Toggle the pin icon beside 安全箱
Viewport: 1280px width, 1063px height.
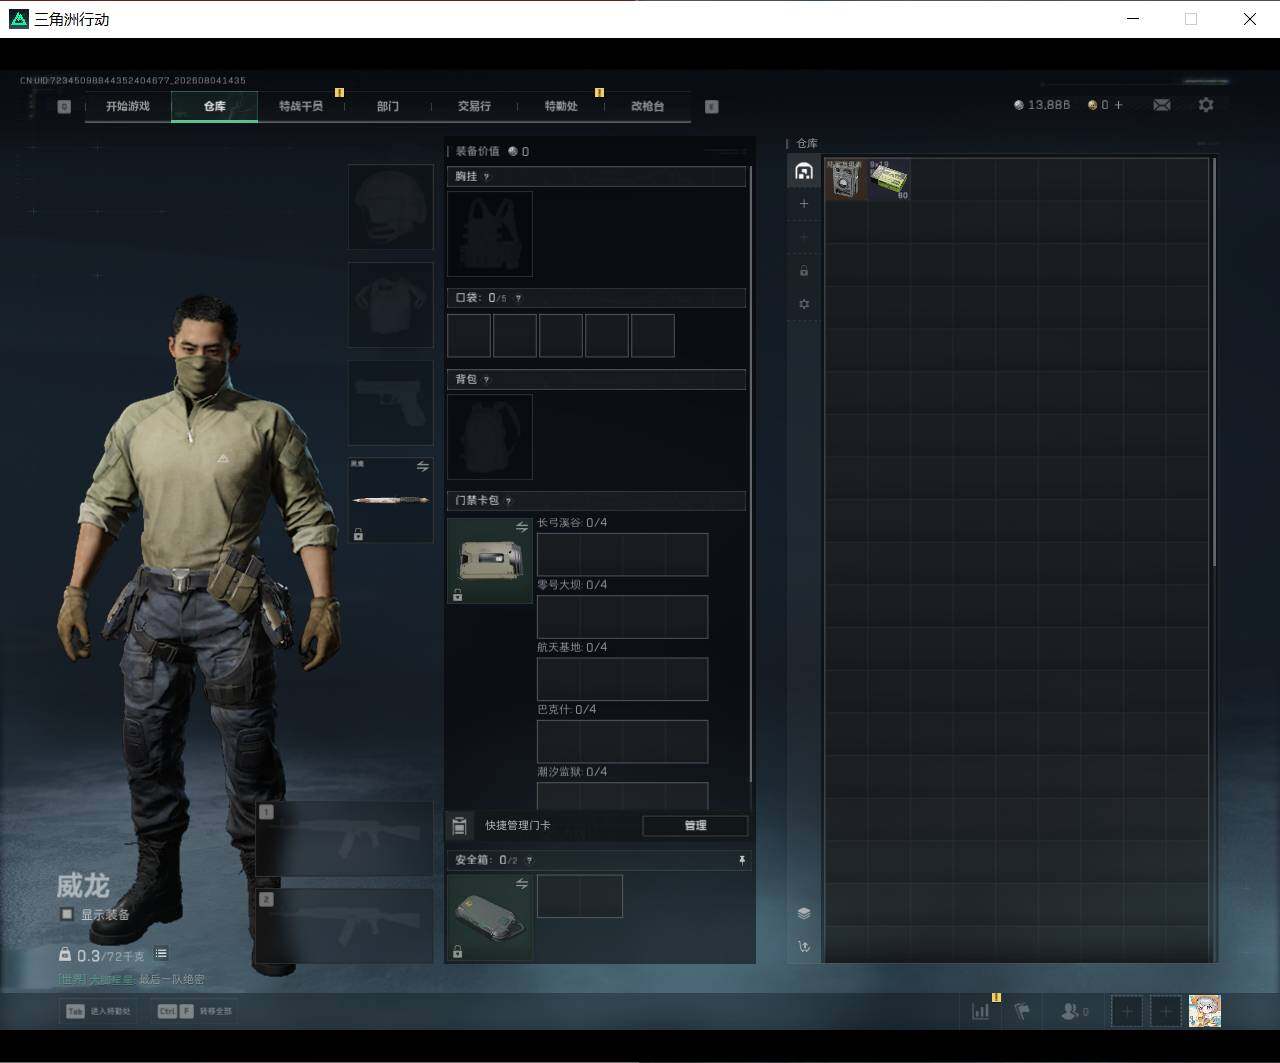click(x=742, y=860)
